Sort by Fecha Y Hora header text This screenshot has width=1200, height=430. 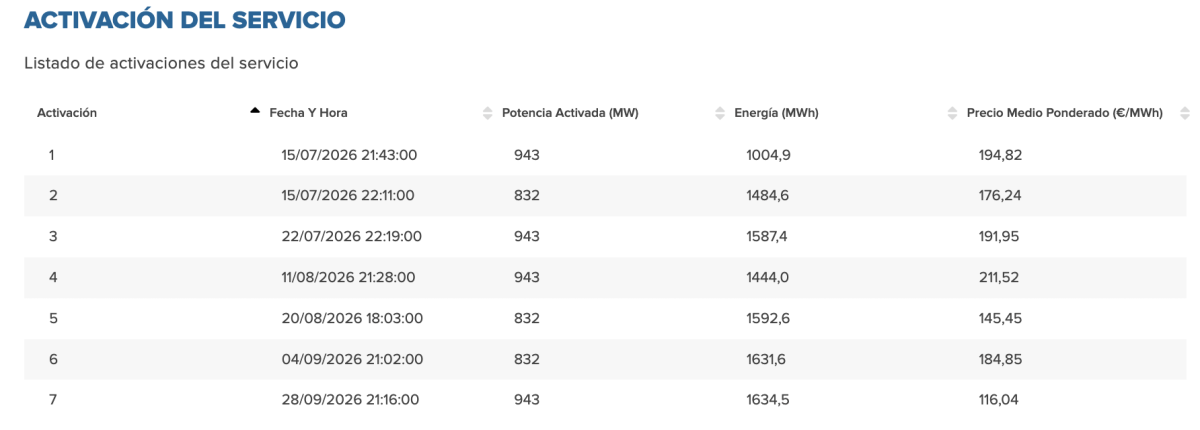tap(308, 113)
